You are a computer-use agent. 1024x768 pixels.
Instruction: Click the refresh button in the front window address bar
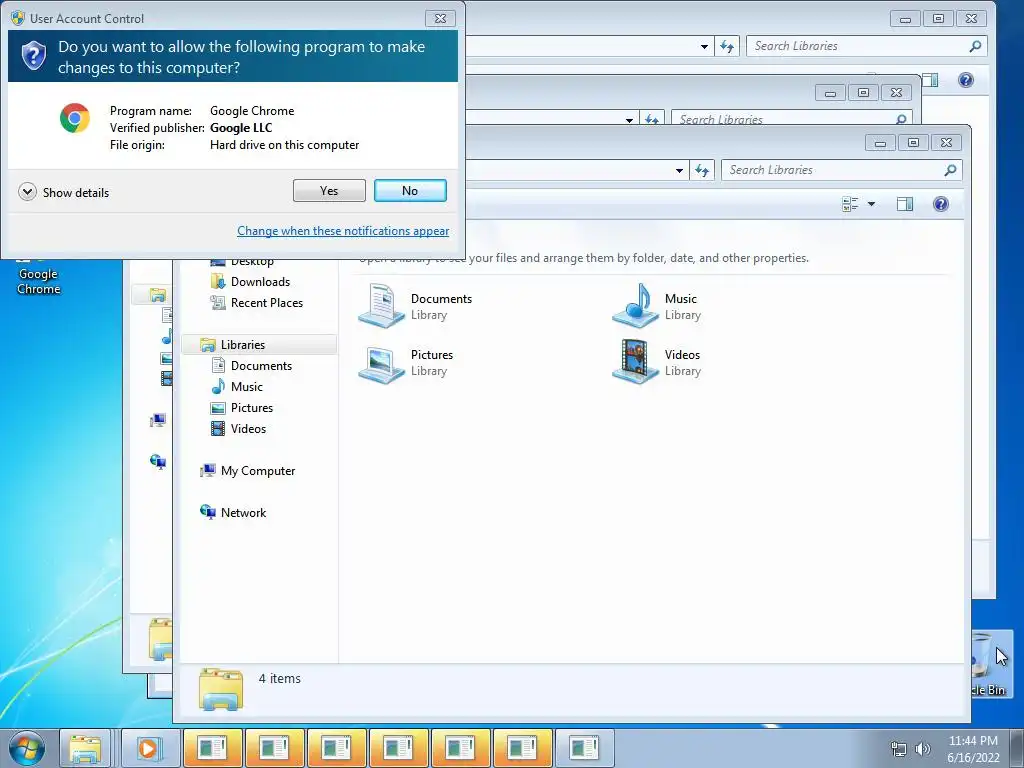click(702, 170)
